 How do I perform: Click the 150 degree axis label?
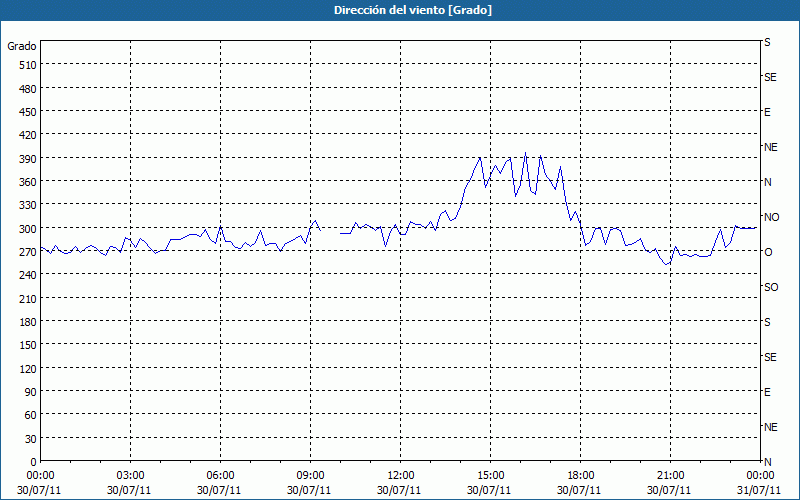click(x=28, y=345)
